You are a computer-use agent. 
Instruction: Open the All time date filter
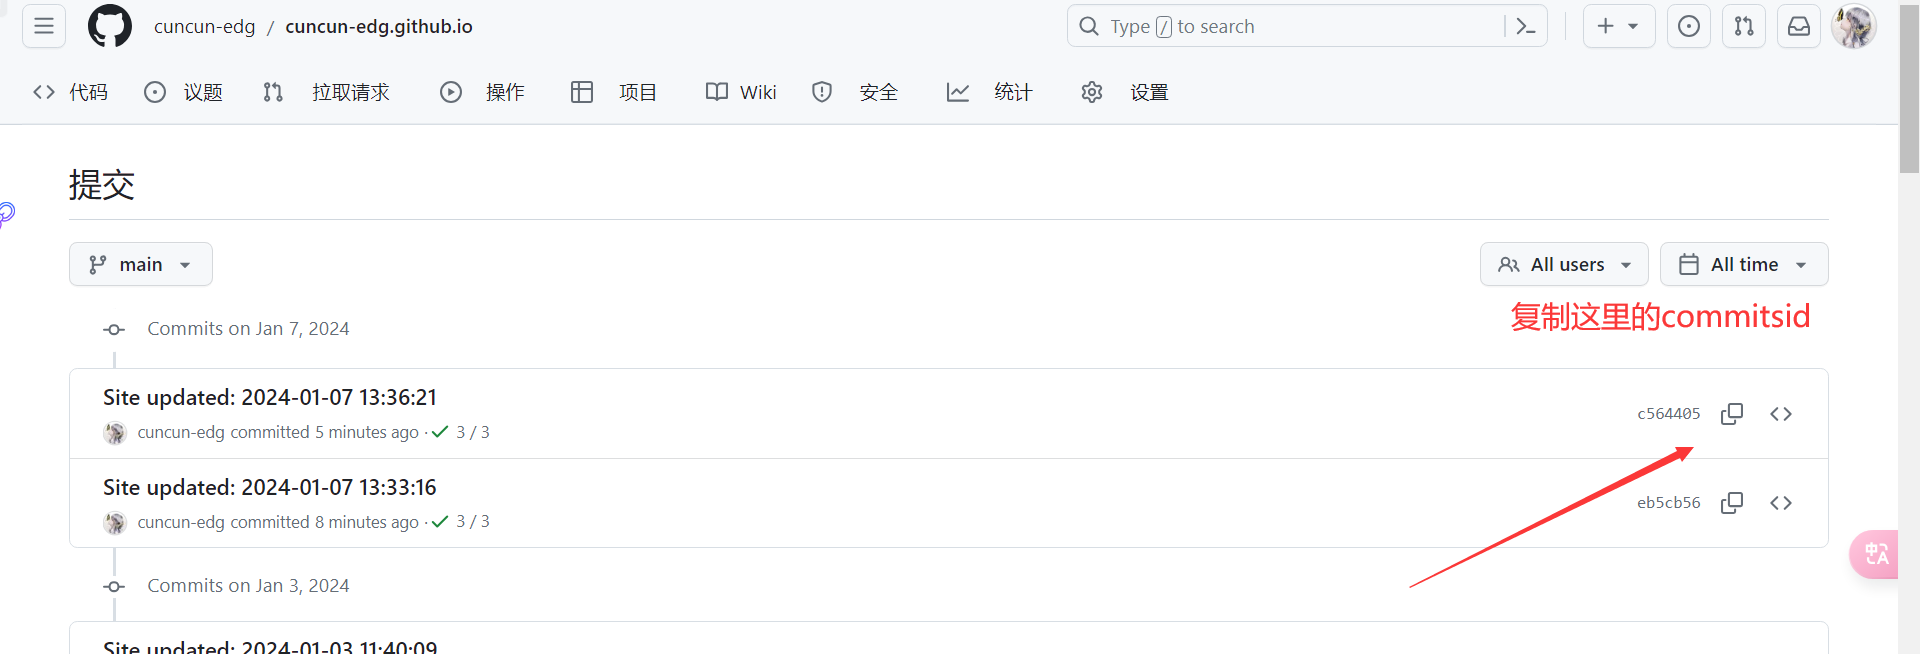pyautogui.click(x=1743, y=265)
